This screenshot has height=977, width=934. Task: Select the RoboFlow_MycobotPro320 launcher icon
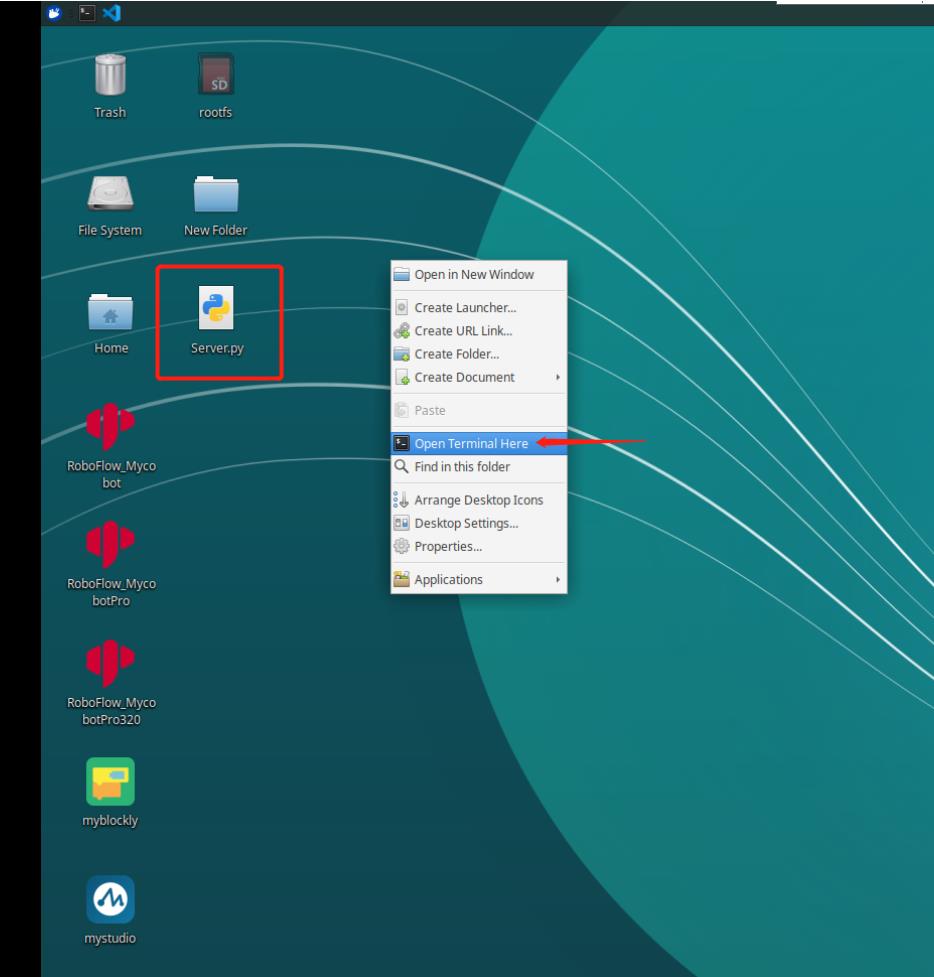point(110,663)
